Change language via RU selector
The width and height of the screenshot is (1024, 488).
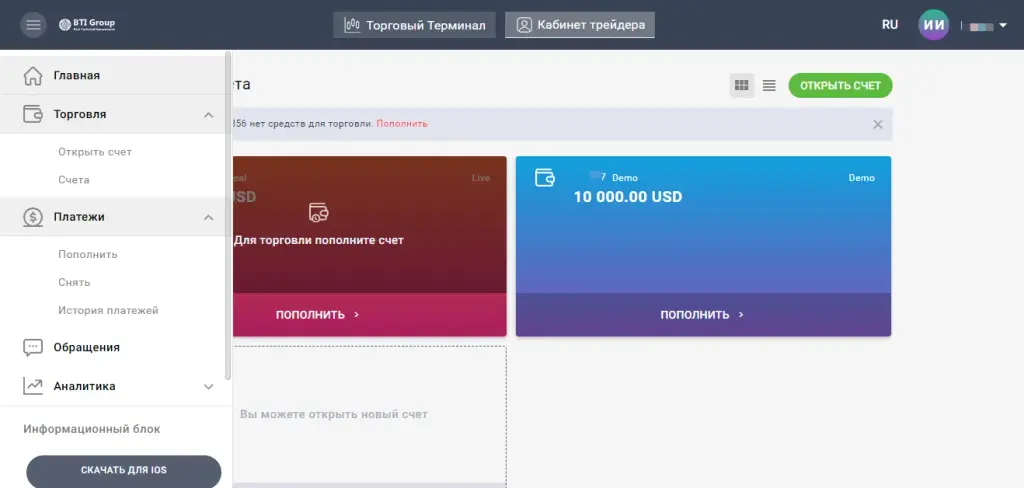click(x=890, y=25)
